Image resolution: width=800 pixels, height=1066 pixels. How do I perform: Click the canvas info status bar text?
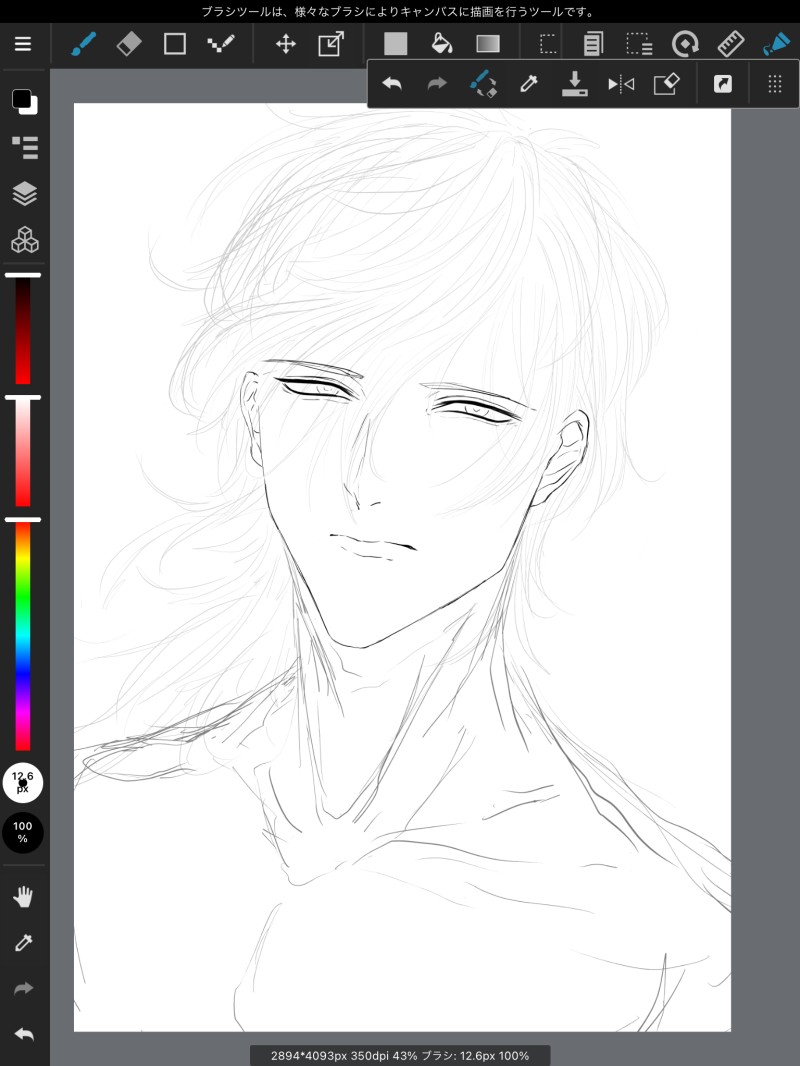(400, 1056)
